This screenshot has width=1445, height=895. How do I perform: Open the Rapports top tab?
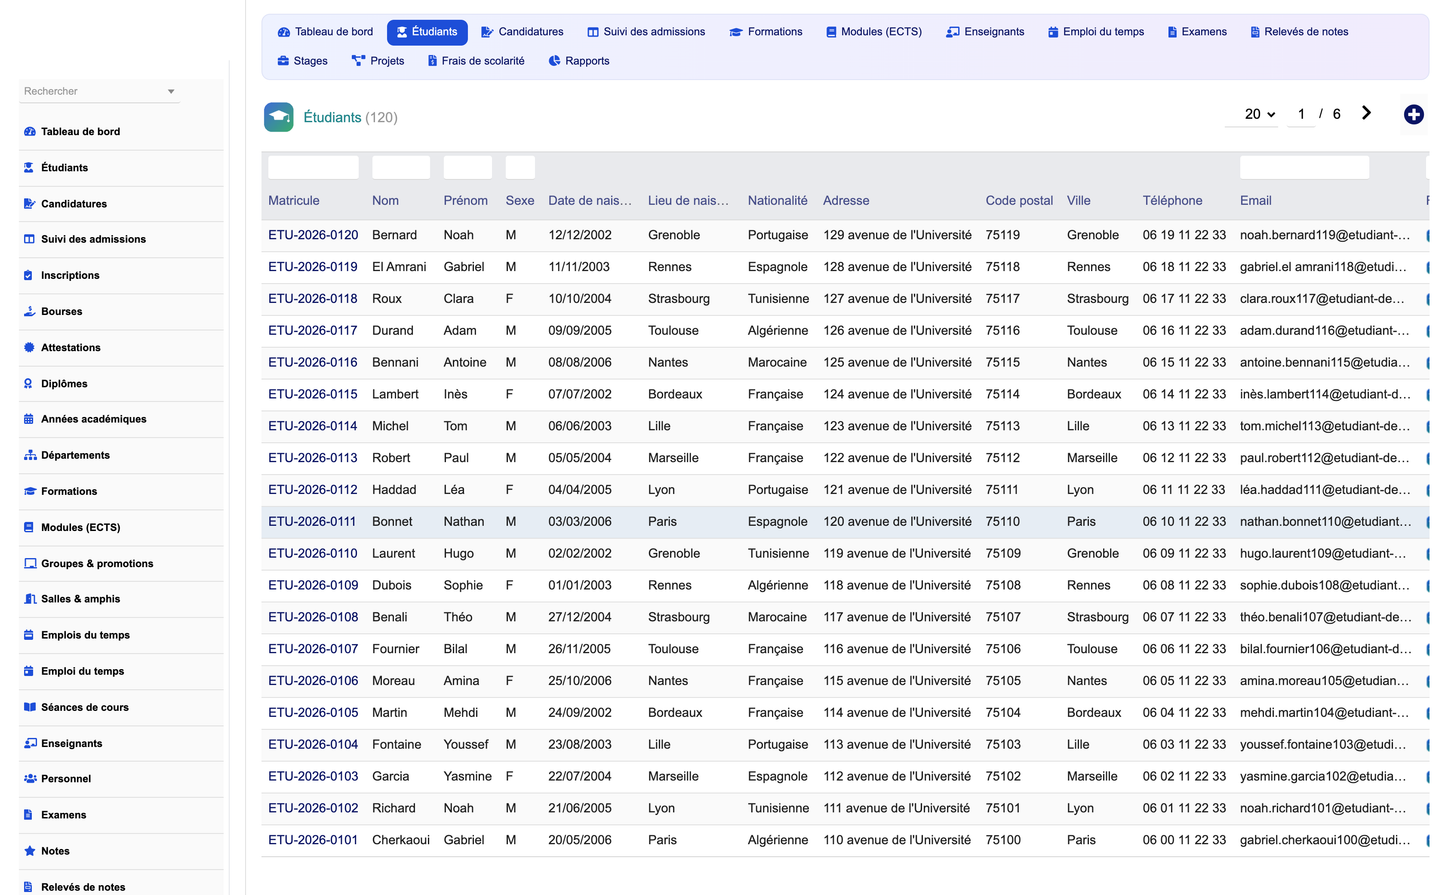pos(579,61)
